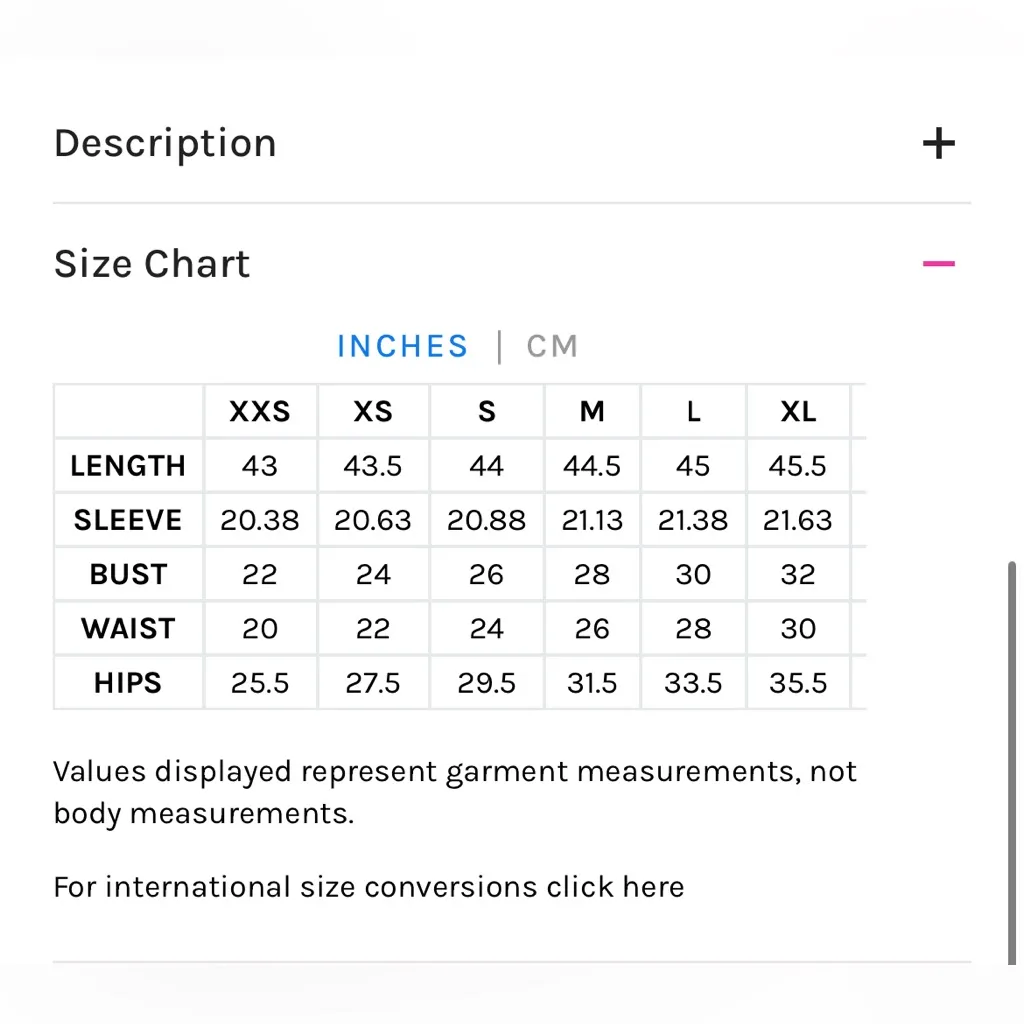Select INCHES as the measurement unit
This screenshot has height=1024, width=1024.
click(x=402, y=346)
